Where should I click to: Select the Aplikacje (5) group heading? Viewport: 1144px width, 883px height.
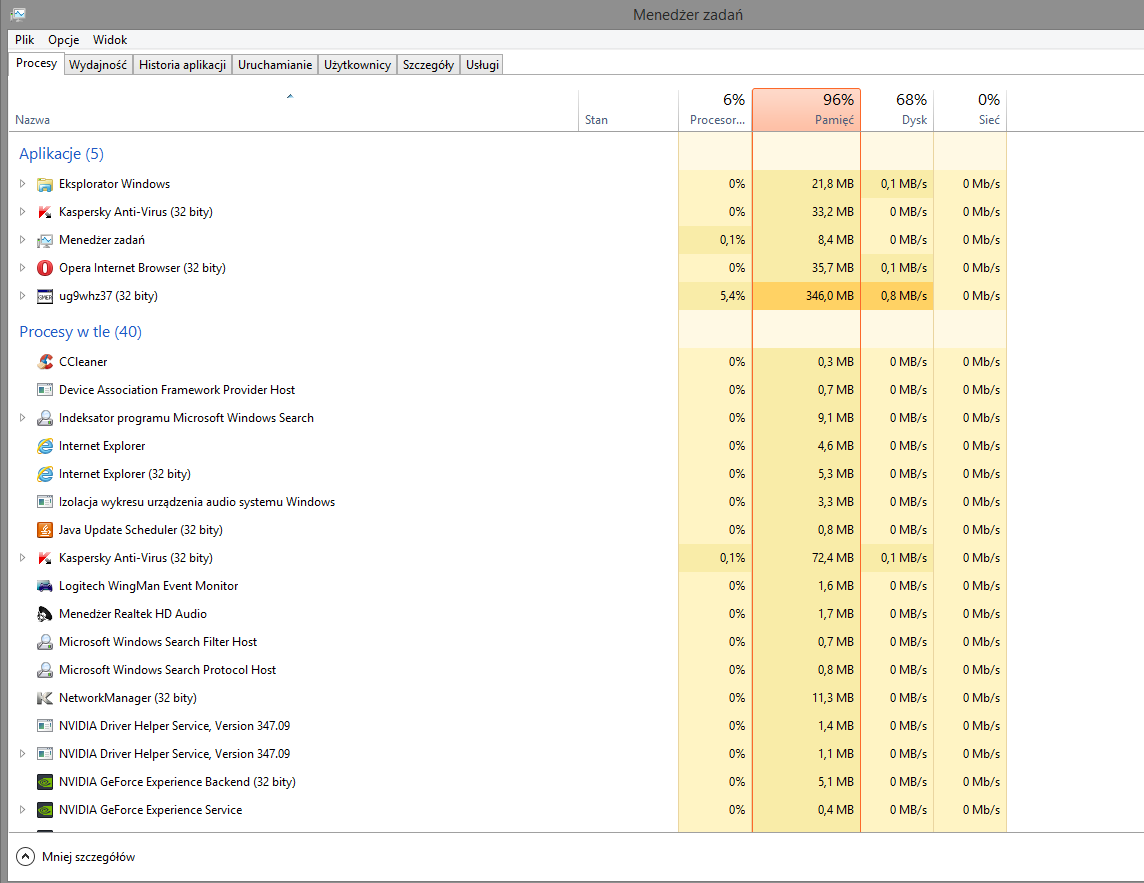61,154
